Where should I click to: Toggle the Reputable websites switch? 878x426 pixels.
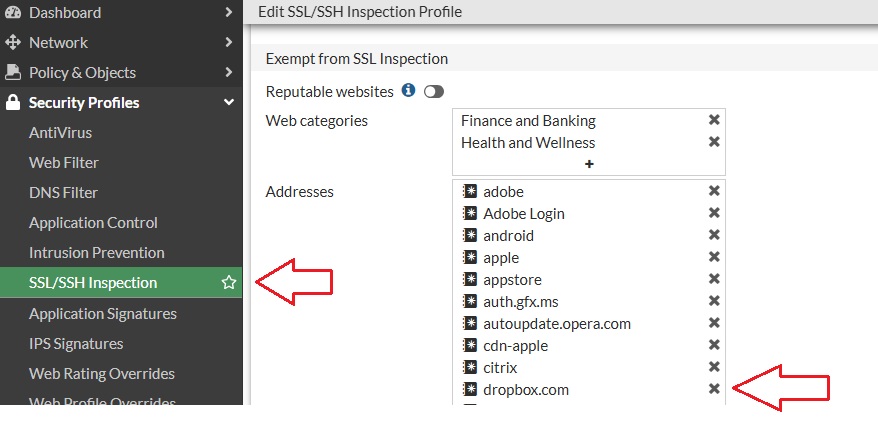click(433, 91)
